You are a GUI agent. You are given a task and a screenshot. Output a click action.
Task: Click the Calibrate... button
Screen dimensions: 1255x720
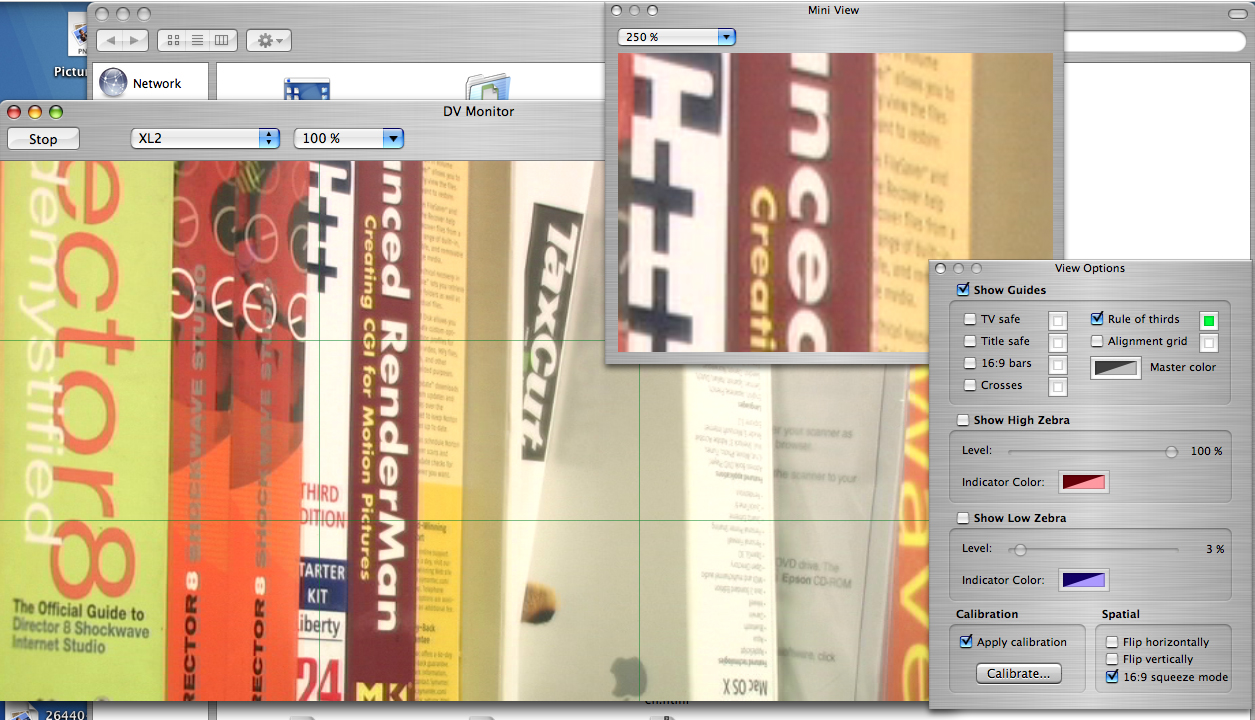pyautogui.click(x=1018, y=674)
